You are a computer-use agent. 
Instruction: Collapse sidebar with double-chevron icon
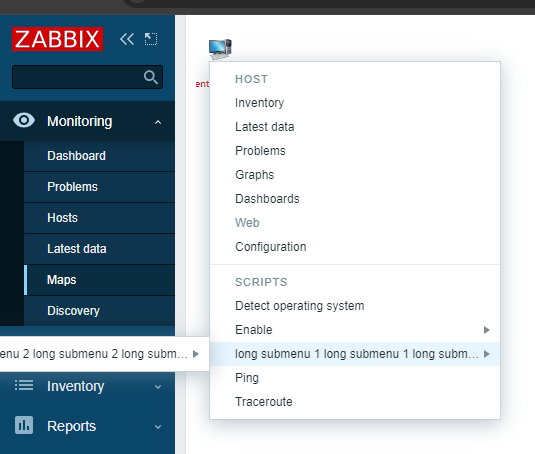click(x=127, y=39)
